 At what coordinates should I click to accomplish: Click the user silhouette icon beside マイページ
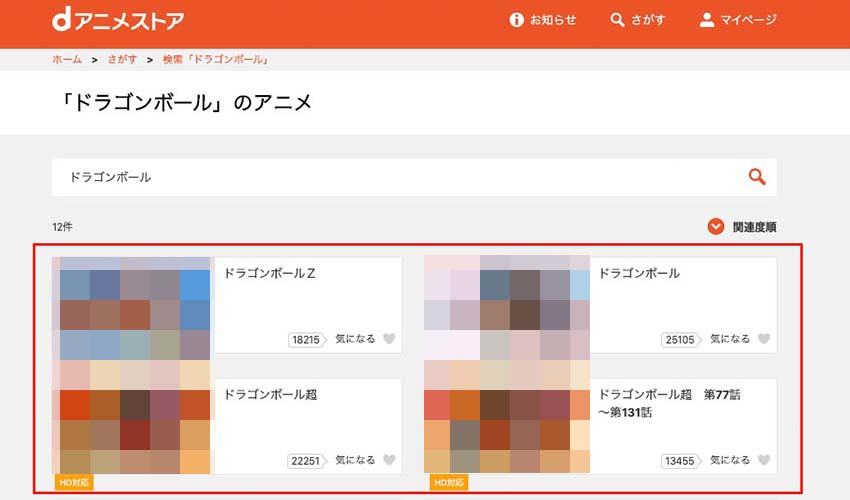pyautogui.click(x=706, y=20)
